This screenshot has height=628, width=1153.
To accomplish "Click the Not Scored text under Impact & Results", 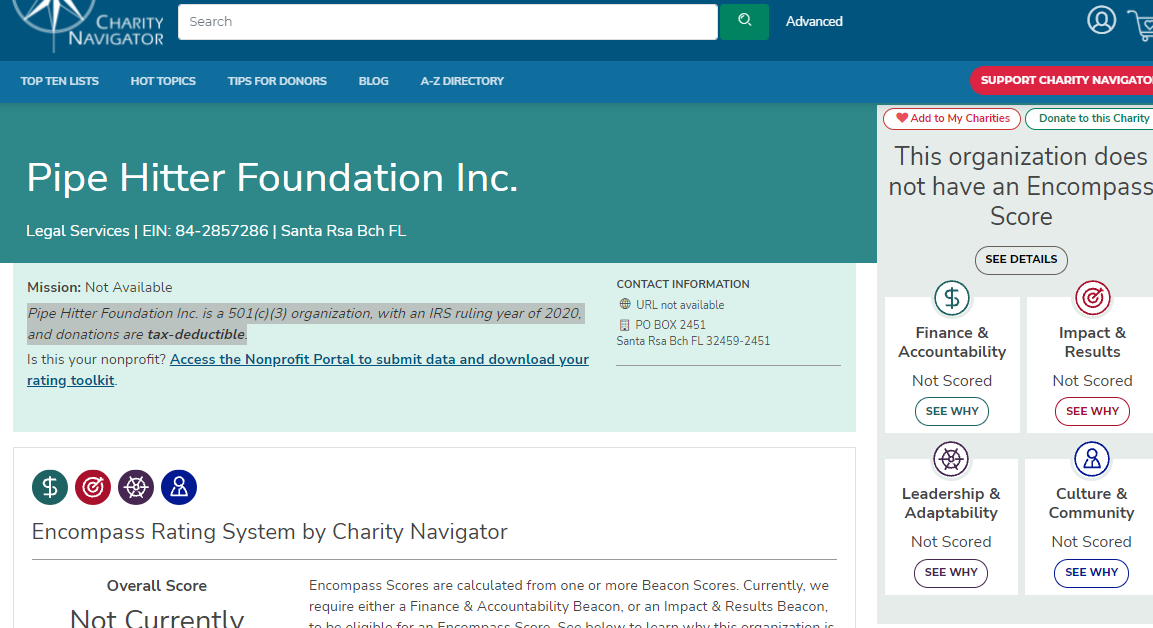I will point(1093,381).
